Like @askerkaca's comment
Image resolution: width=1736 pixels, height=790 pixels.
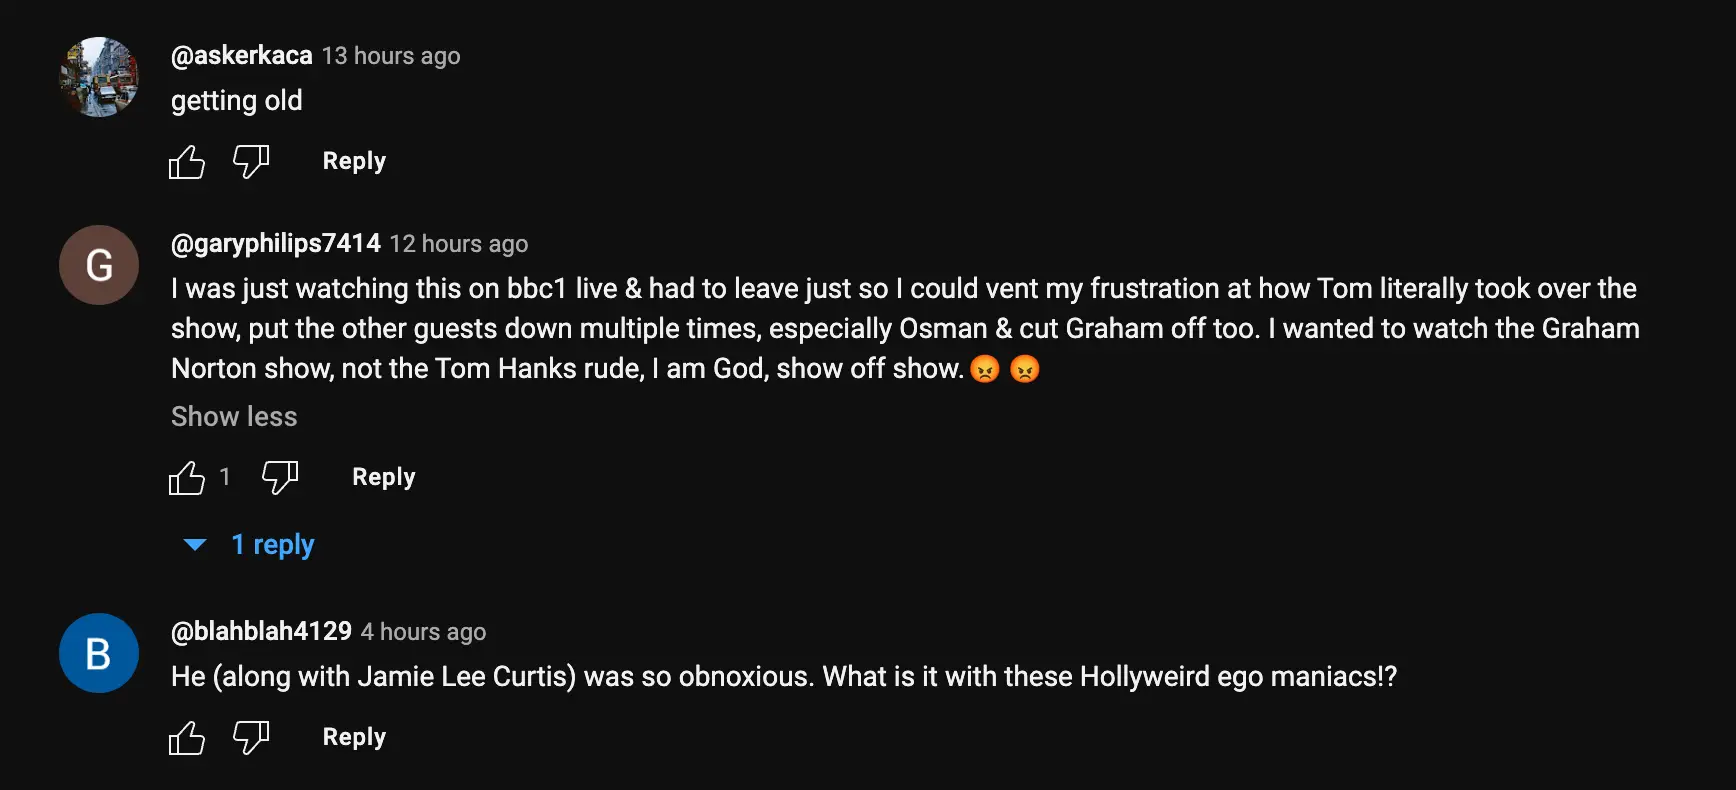[x=186, y=161]
